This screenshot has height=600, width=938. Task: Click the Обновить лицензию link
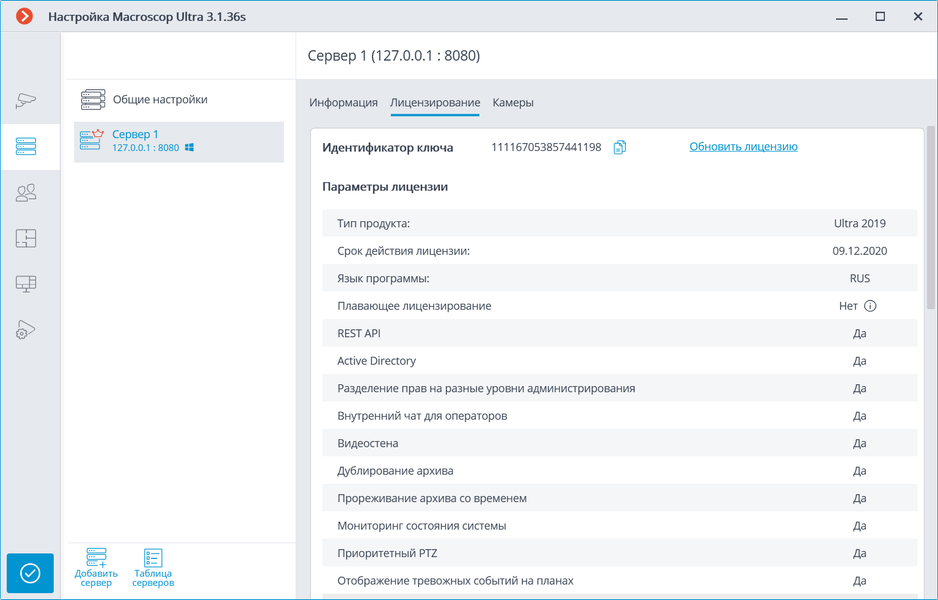pos(743,147)
